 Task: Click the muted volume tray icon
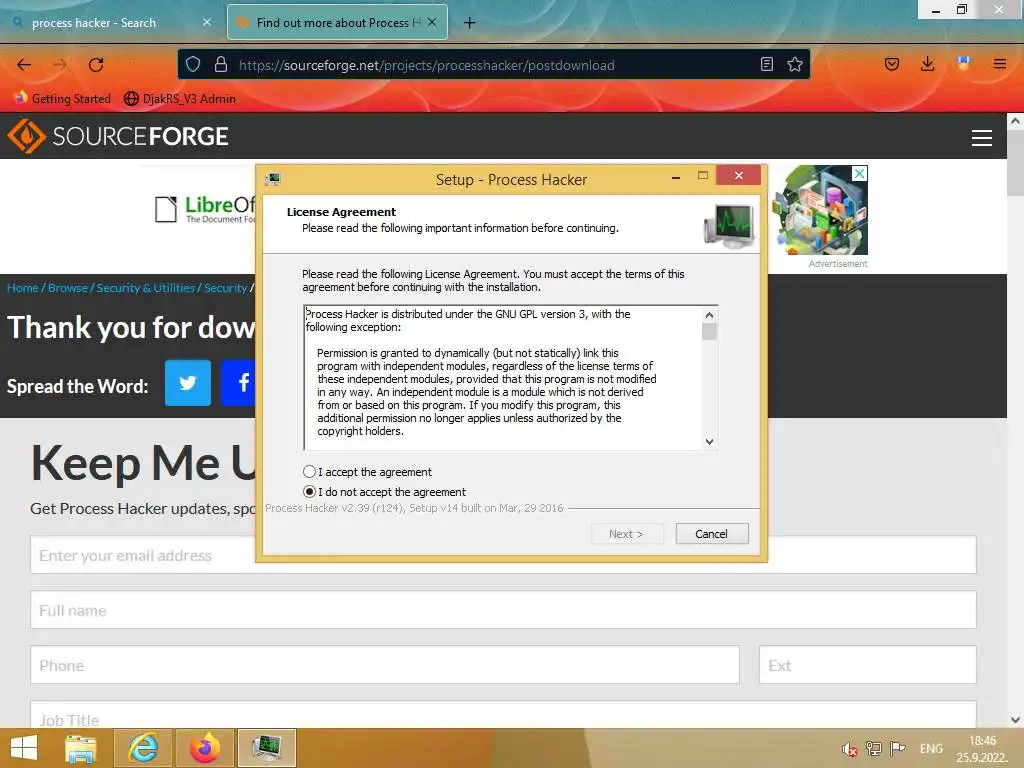coord(849,749)
